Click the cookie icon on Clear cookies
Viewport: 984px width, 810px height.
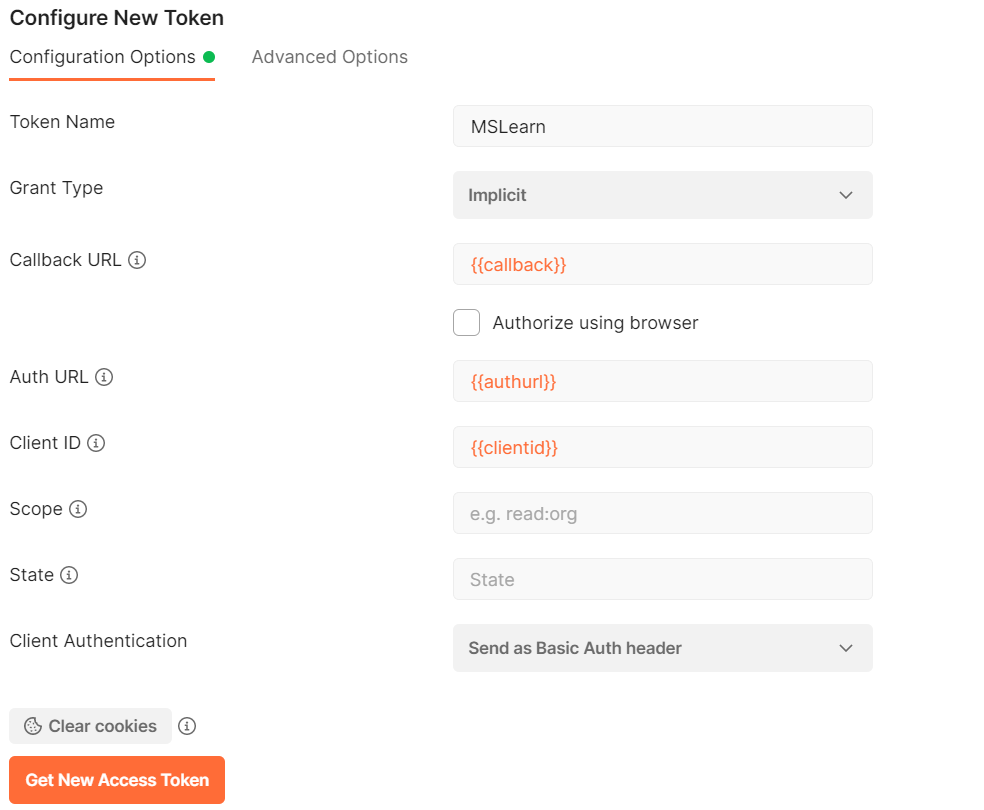coord(33,726)
